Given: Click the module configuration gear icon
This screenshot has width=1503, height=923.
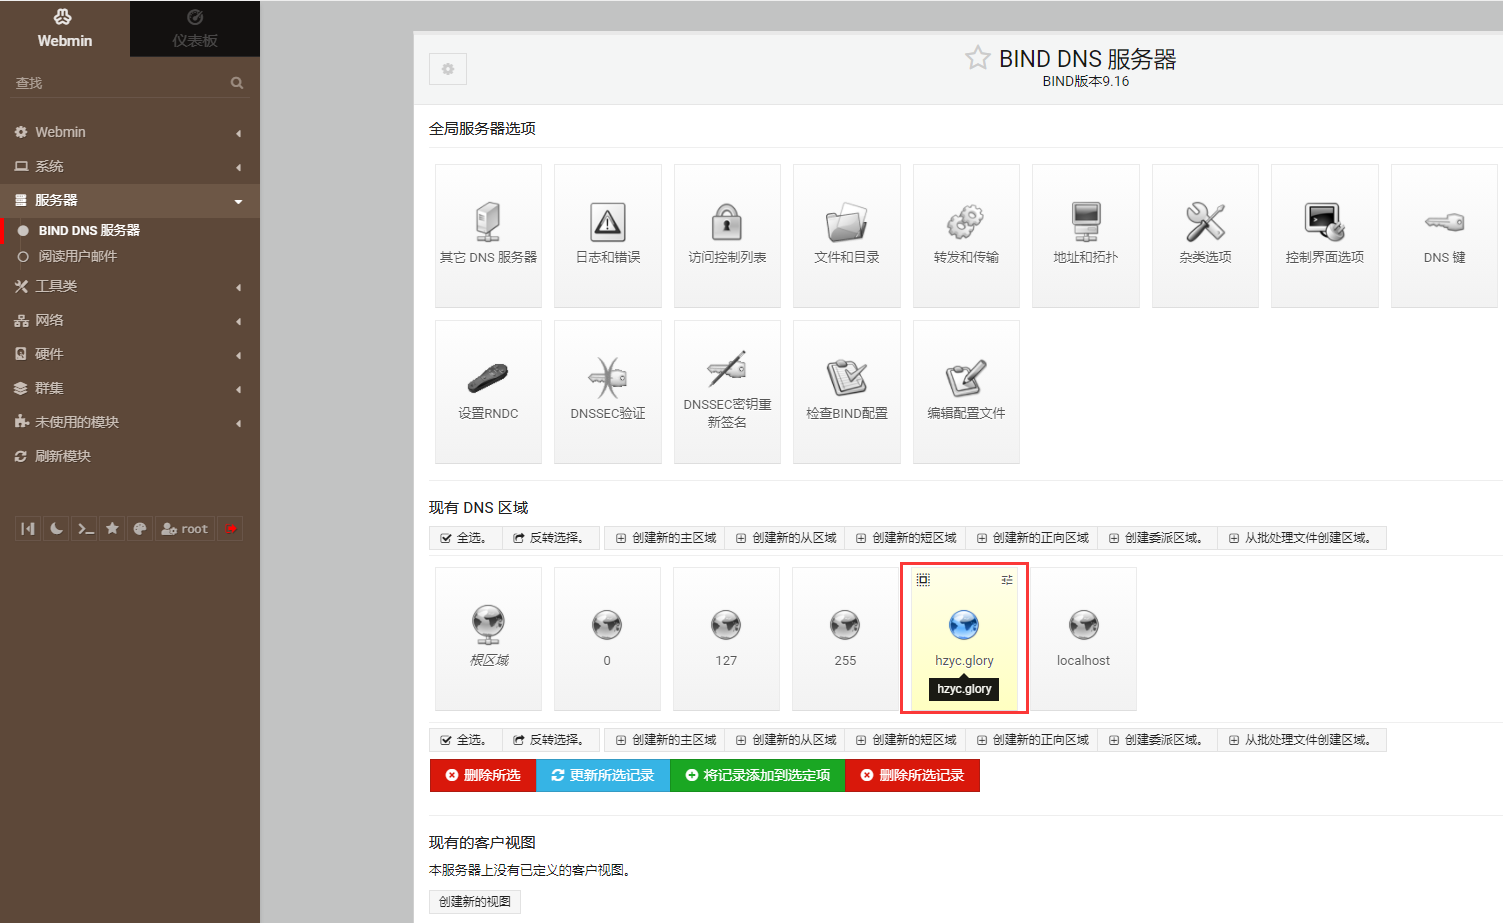Looking at the screenshot, I should tap(448, 69).
